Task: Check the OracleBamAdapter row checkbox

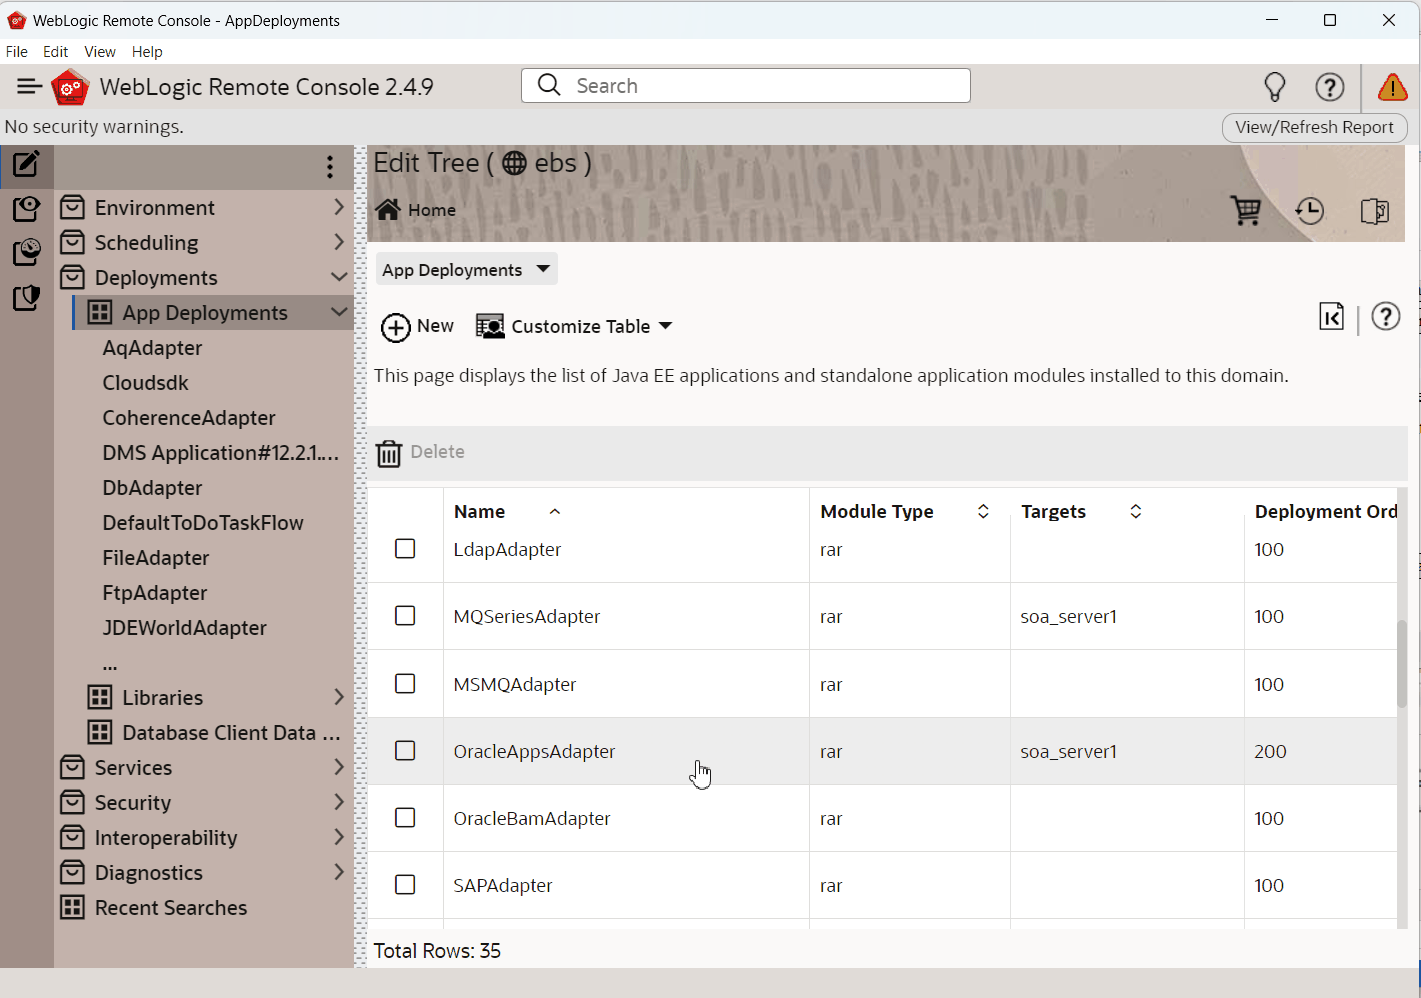Action: [x=405, y=818]
